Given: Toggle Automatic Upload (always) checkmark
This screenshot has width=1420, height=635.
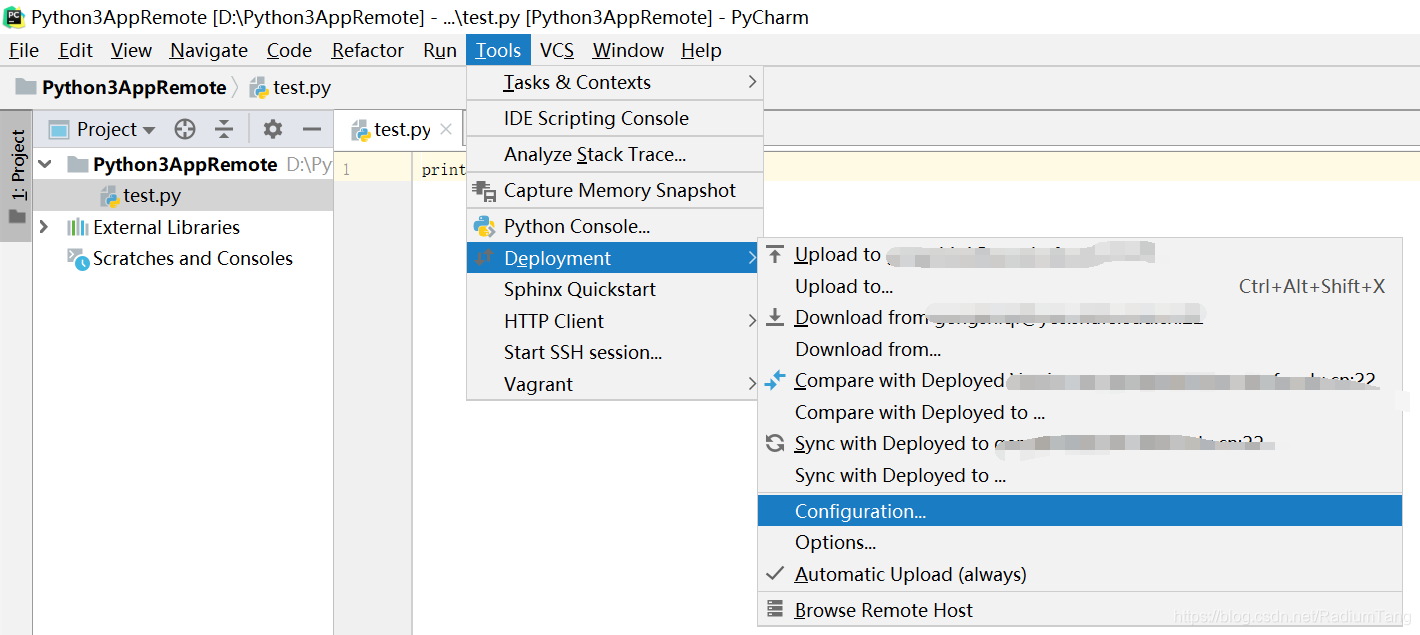Looking at the screenshot, I should [x=775, y=574].
